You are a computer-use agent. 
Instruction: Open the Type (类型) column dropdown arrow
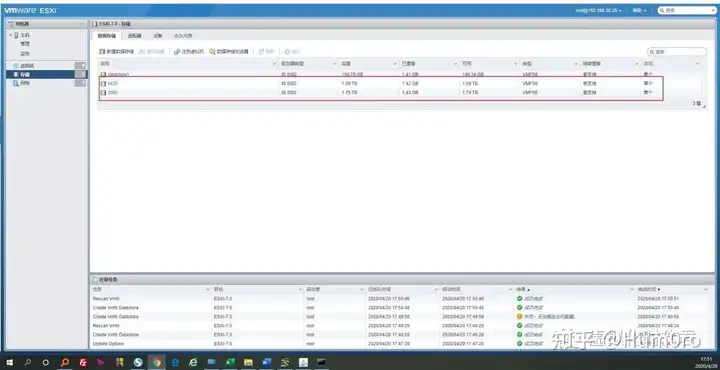coord(576,64)
